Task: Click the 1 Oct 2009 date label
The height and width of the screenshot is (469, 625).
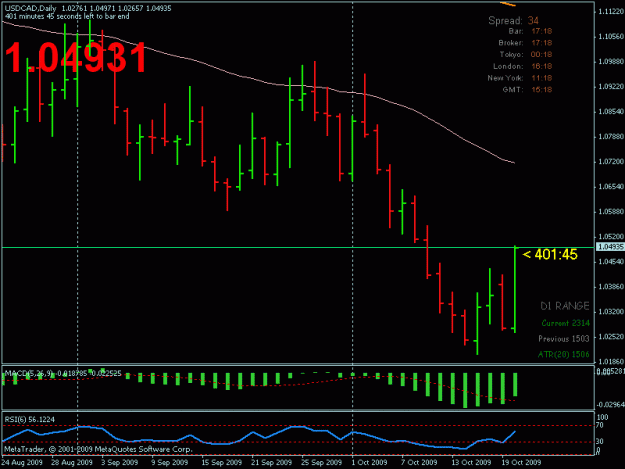Action: pos(369,462)
